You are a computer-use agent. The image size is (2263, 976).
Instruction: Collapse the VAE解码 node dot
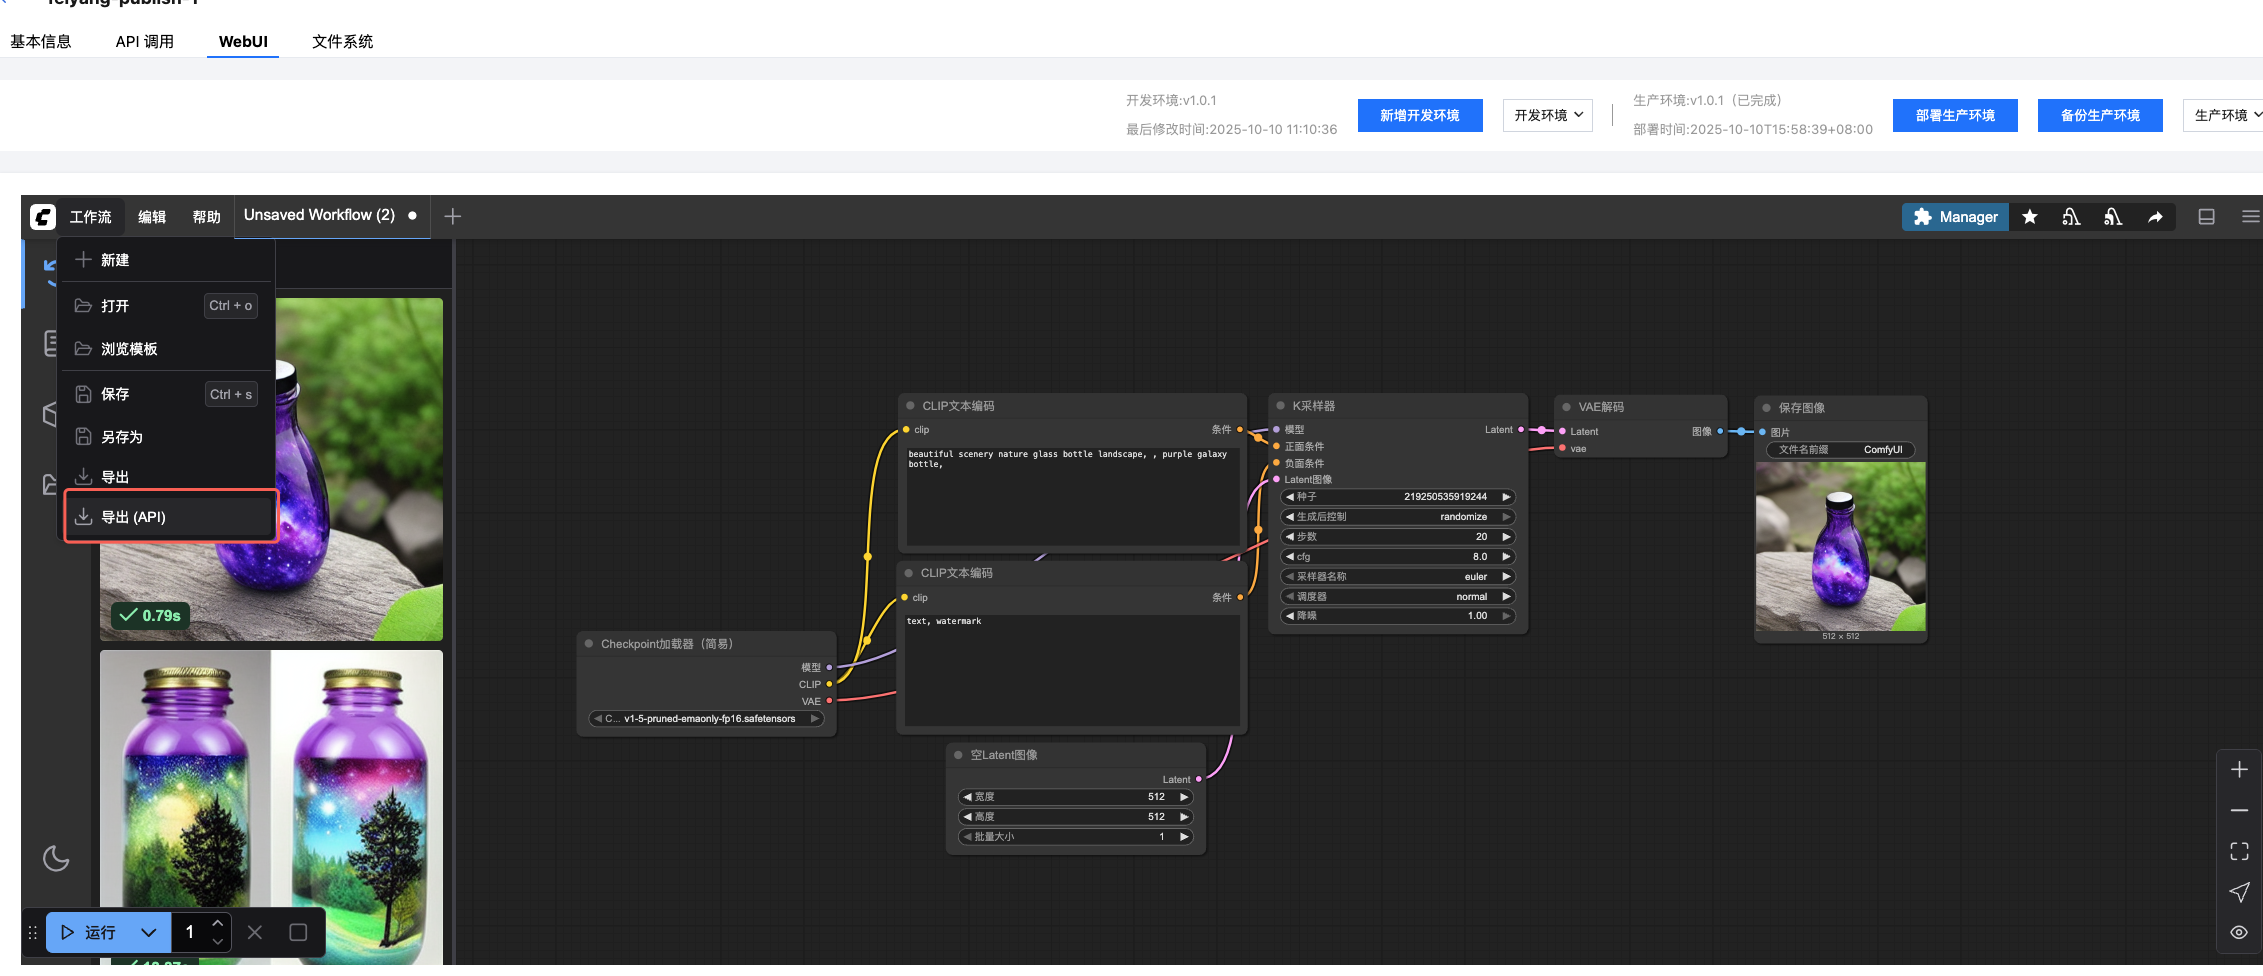pos(1566,407)
